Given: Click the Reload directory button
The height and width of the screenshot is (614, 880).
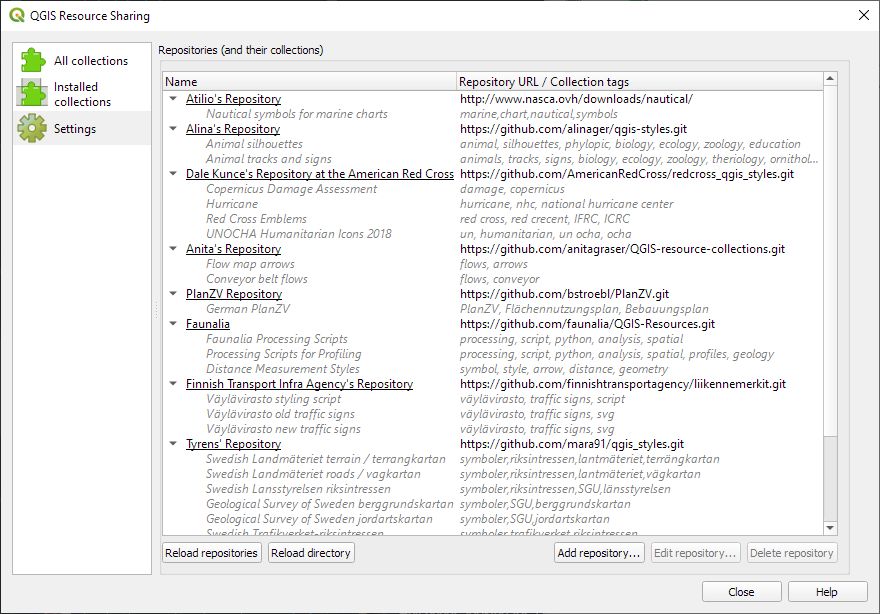Looking at the screenshot, I should [x=311, y=553].
